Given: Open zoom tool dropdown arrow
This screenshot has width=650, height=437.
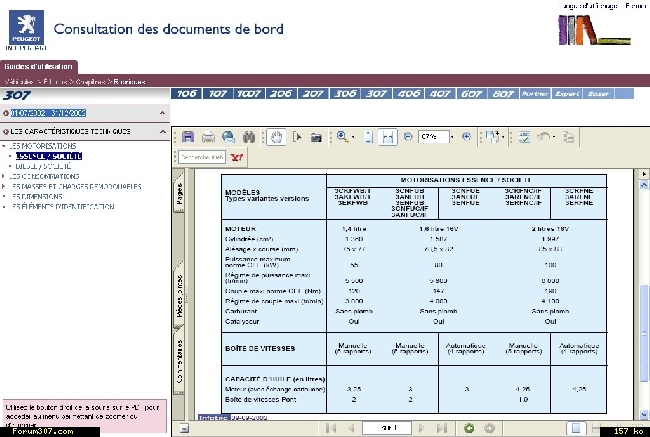Looking at the screenshot, I should pos(353,137).
